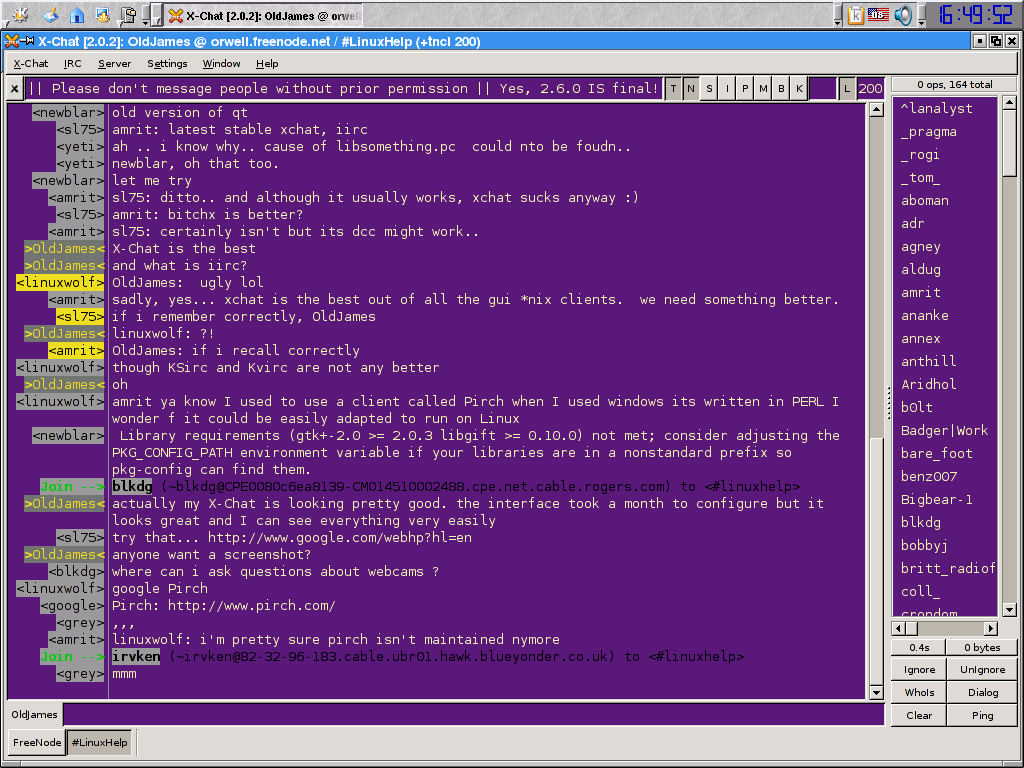Click the Clear button

point(919,715)
